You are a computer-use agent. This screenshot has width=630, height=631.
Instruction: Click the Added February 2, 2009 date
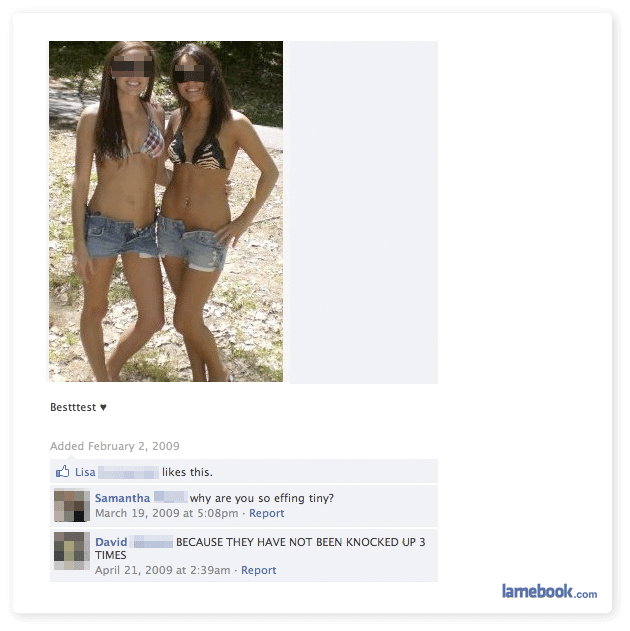pos(115,446)
